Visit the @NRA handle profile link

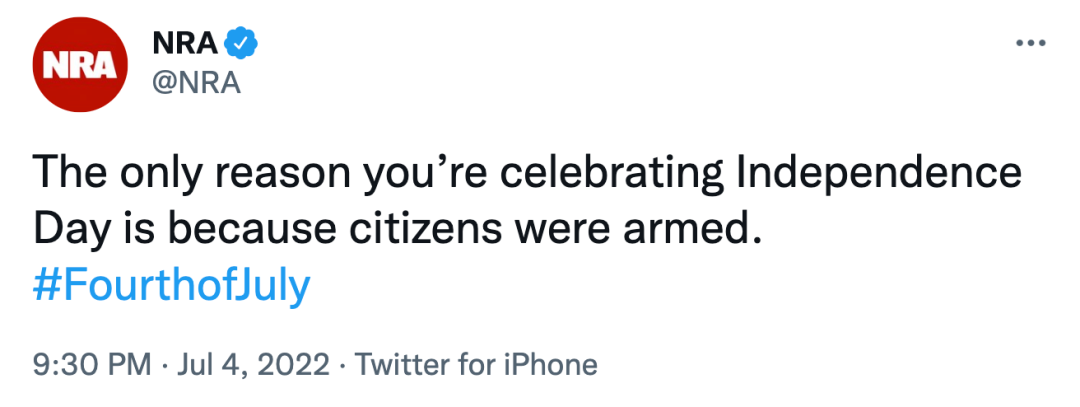tap(196, 83)
